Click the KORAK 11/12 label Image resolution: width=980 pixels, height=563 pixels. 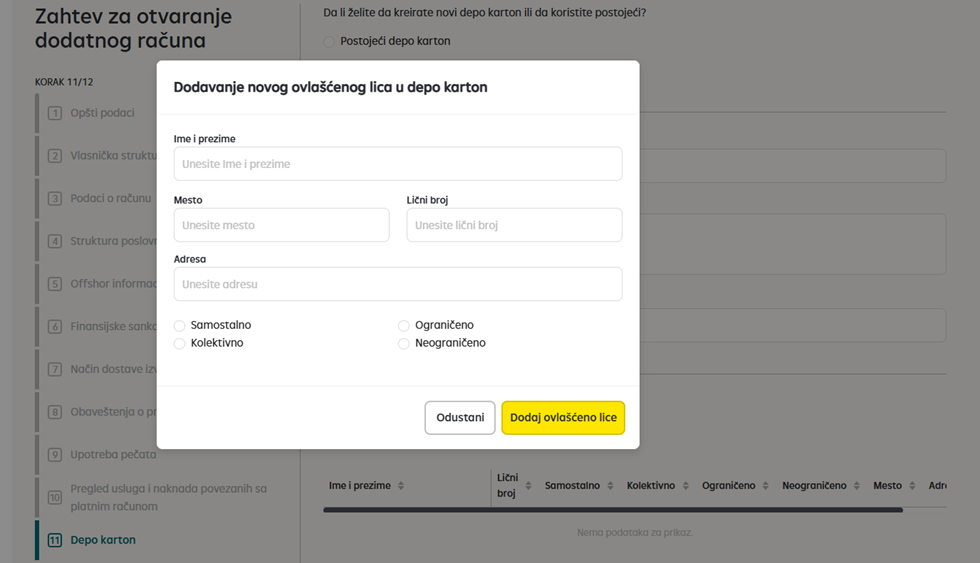tap(64, 82)
